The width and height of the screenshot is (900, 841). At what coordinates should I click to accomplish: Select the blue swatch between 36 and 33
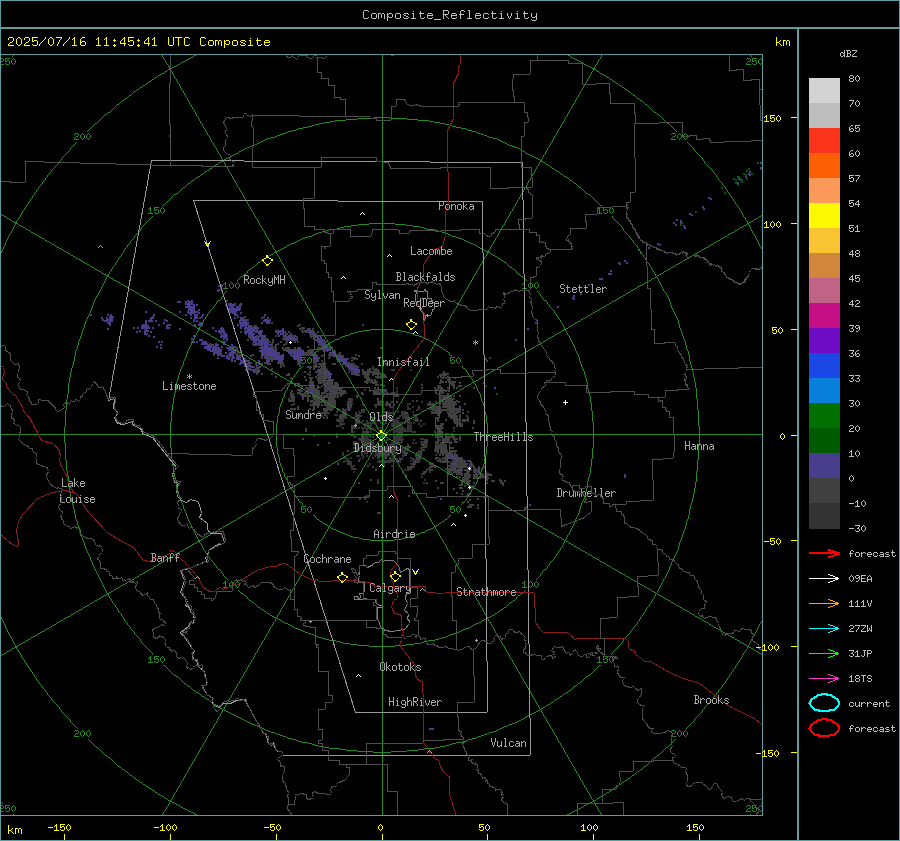click(824, 366)
